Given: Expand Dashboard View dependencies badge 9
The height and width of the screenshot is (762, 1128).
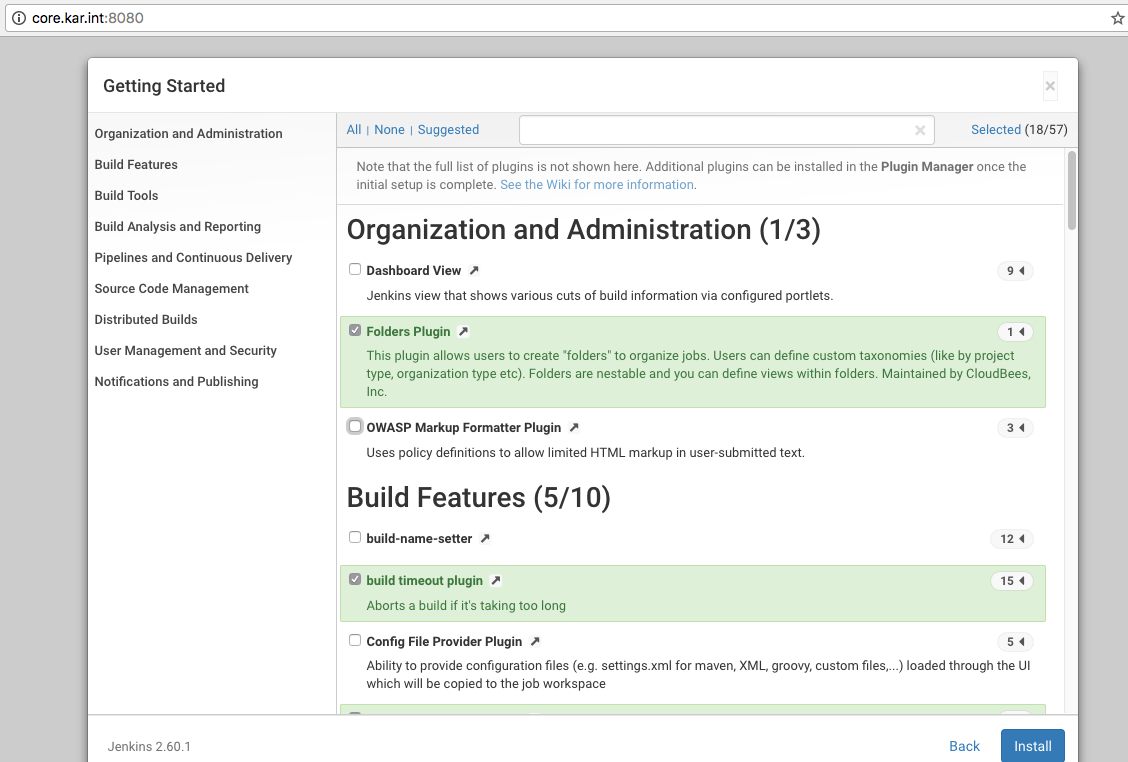Looking at the screenshot, I should click(x=1015, y=271).
